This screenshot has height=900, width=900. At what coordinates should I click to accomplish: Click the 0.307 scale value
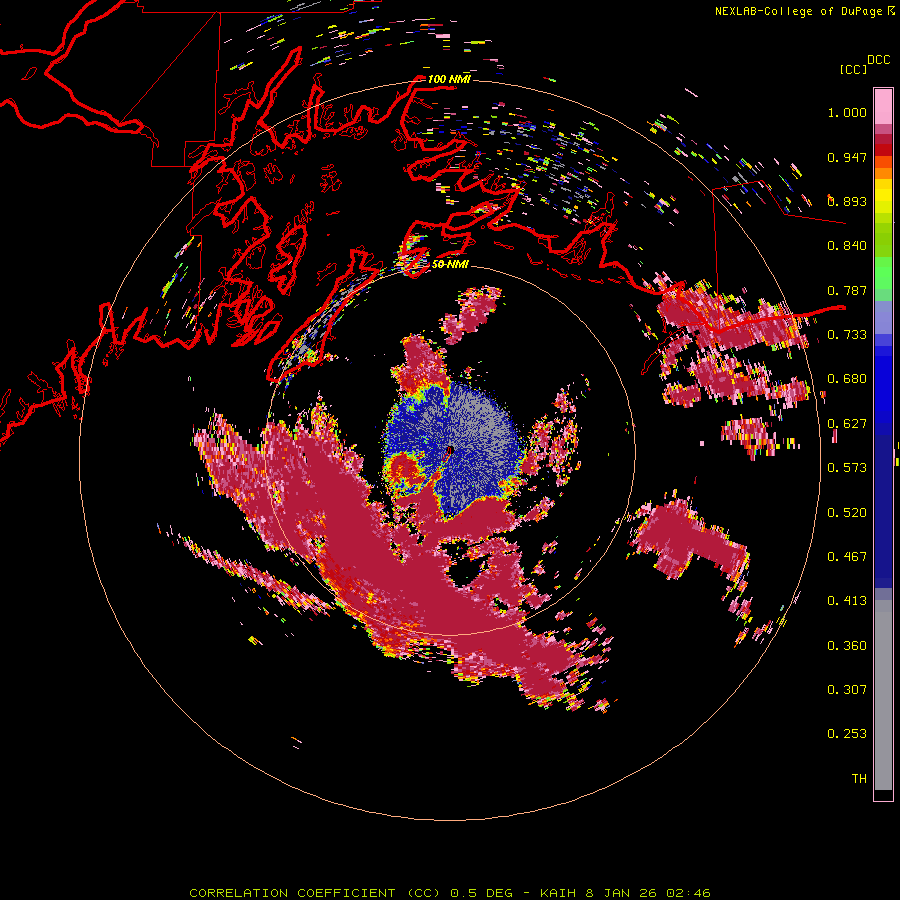pyautogui.click(x=847, y=690)
